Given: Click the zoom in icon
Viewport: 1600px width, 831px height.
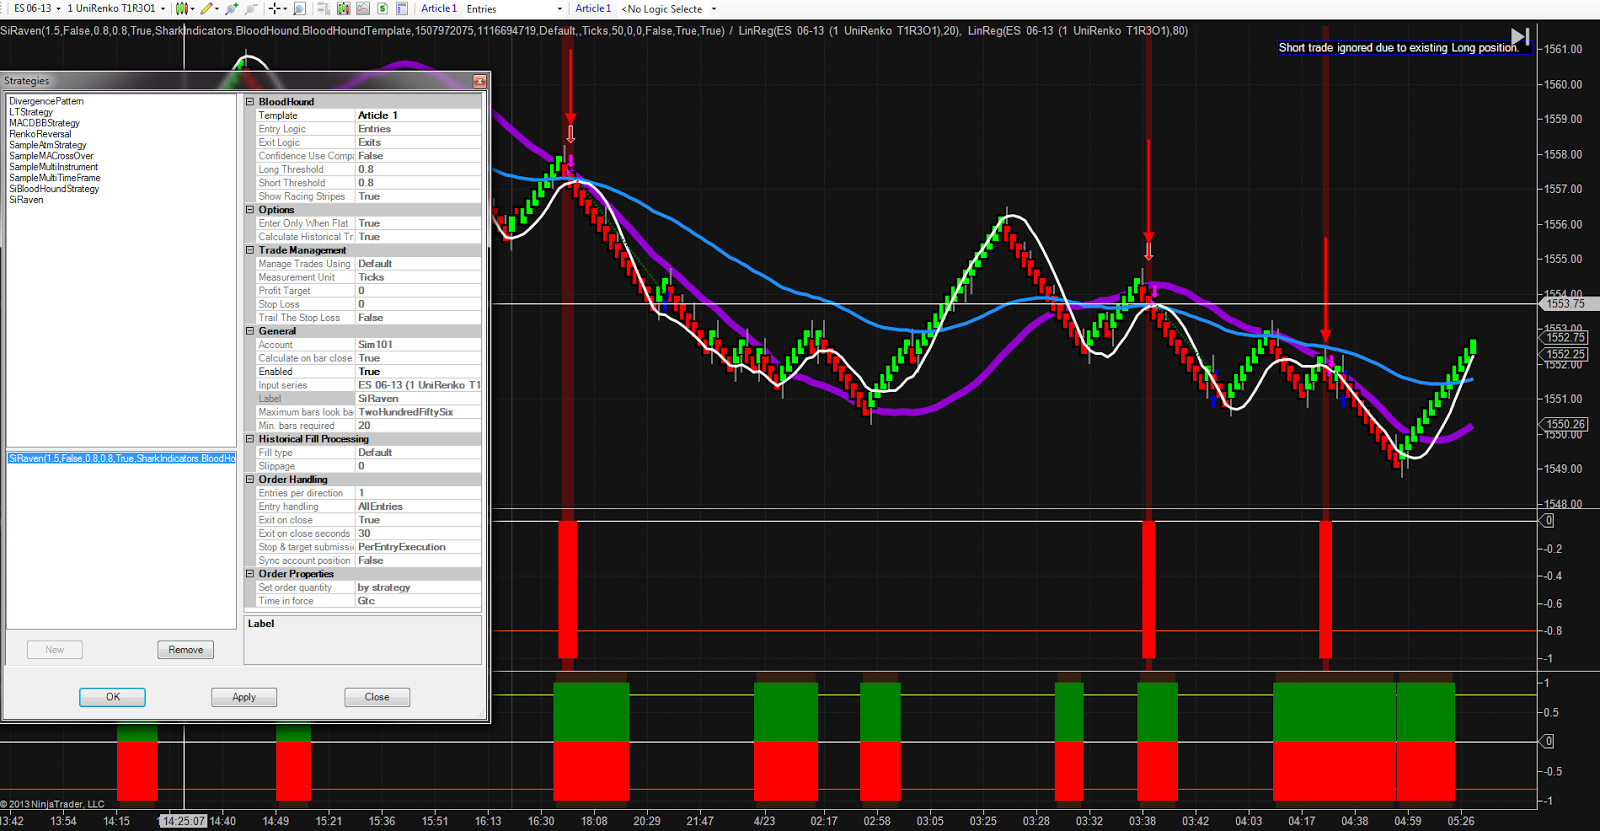Looking at the screenshot, I should [232, 8].
